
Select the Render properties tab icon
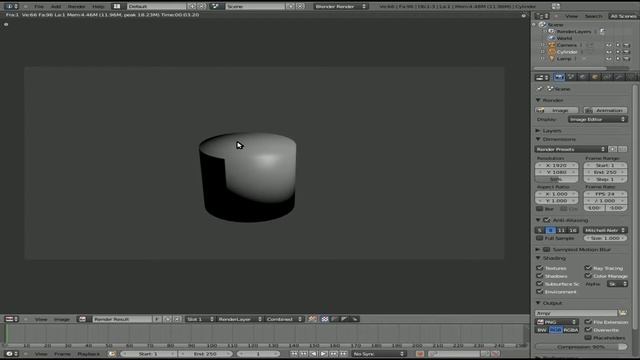[559, 77]
